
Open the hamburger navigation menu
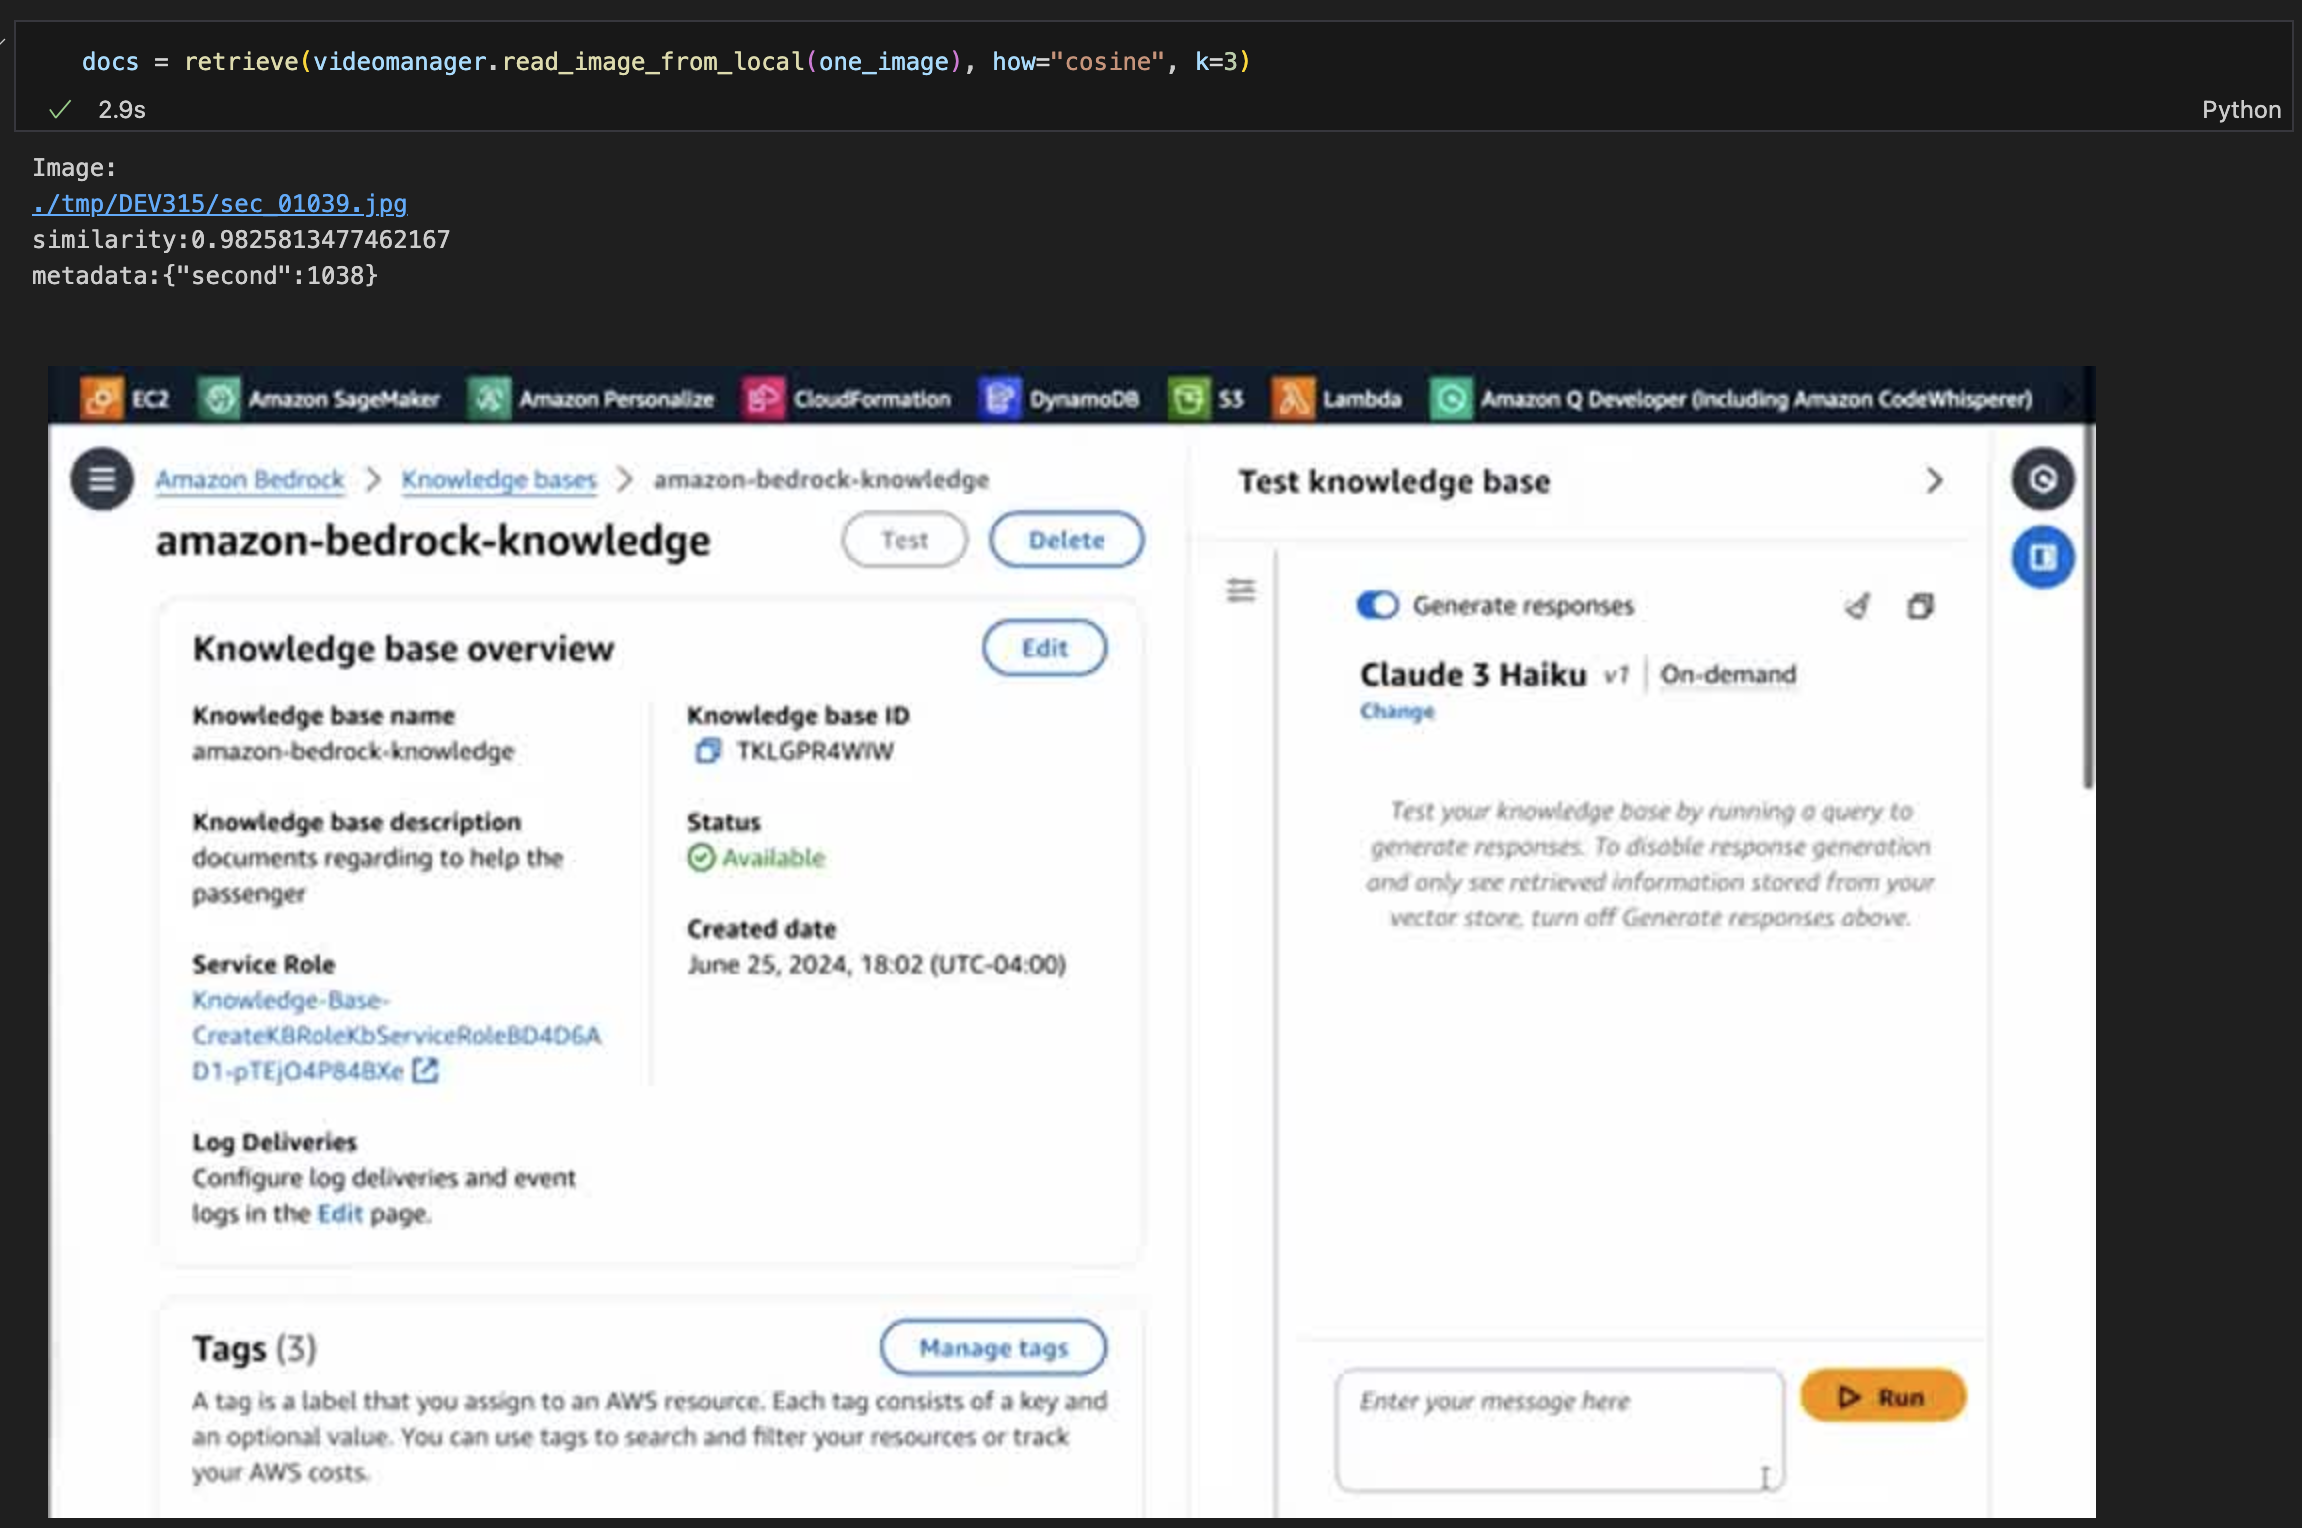101,480
